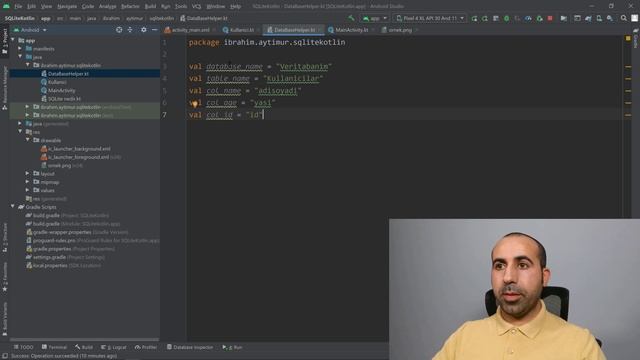The width and height of the screenshot is (640, 360).
Task: Toggle tool window quick access icon in status bar
Action: [x=4, y=356]
